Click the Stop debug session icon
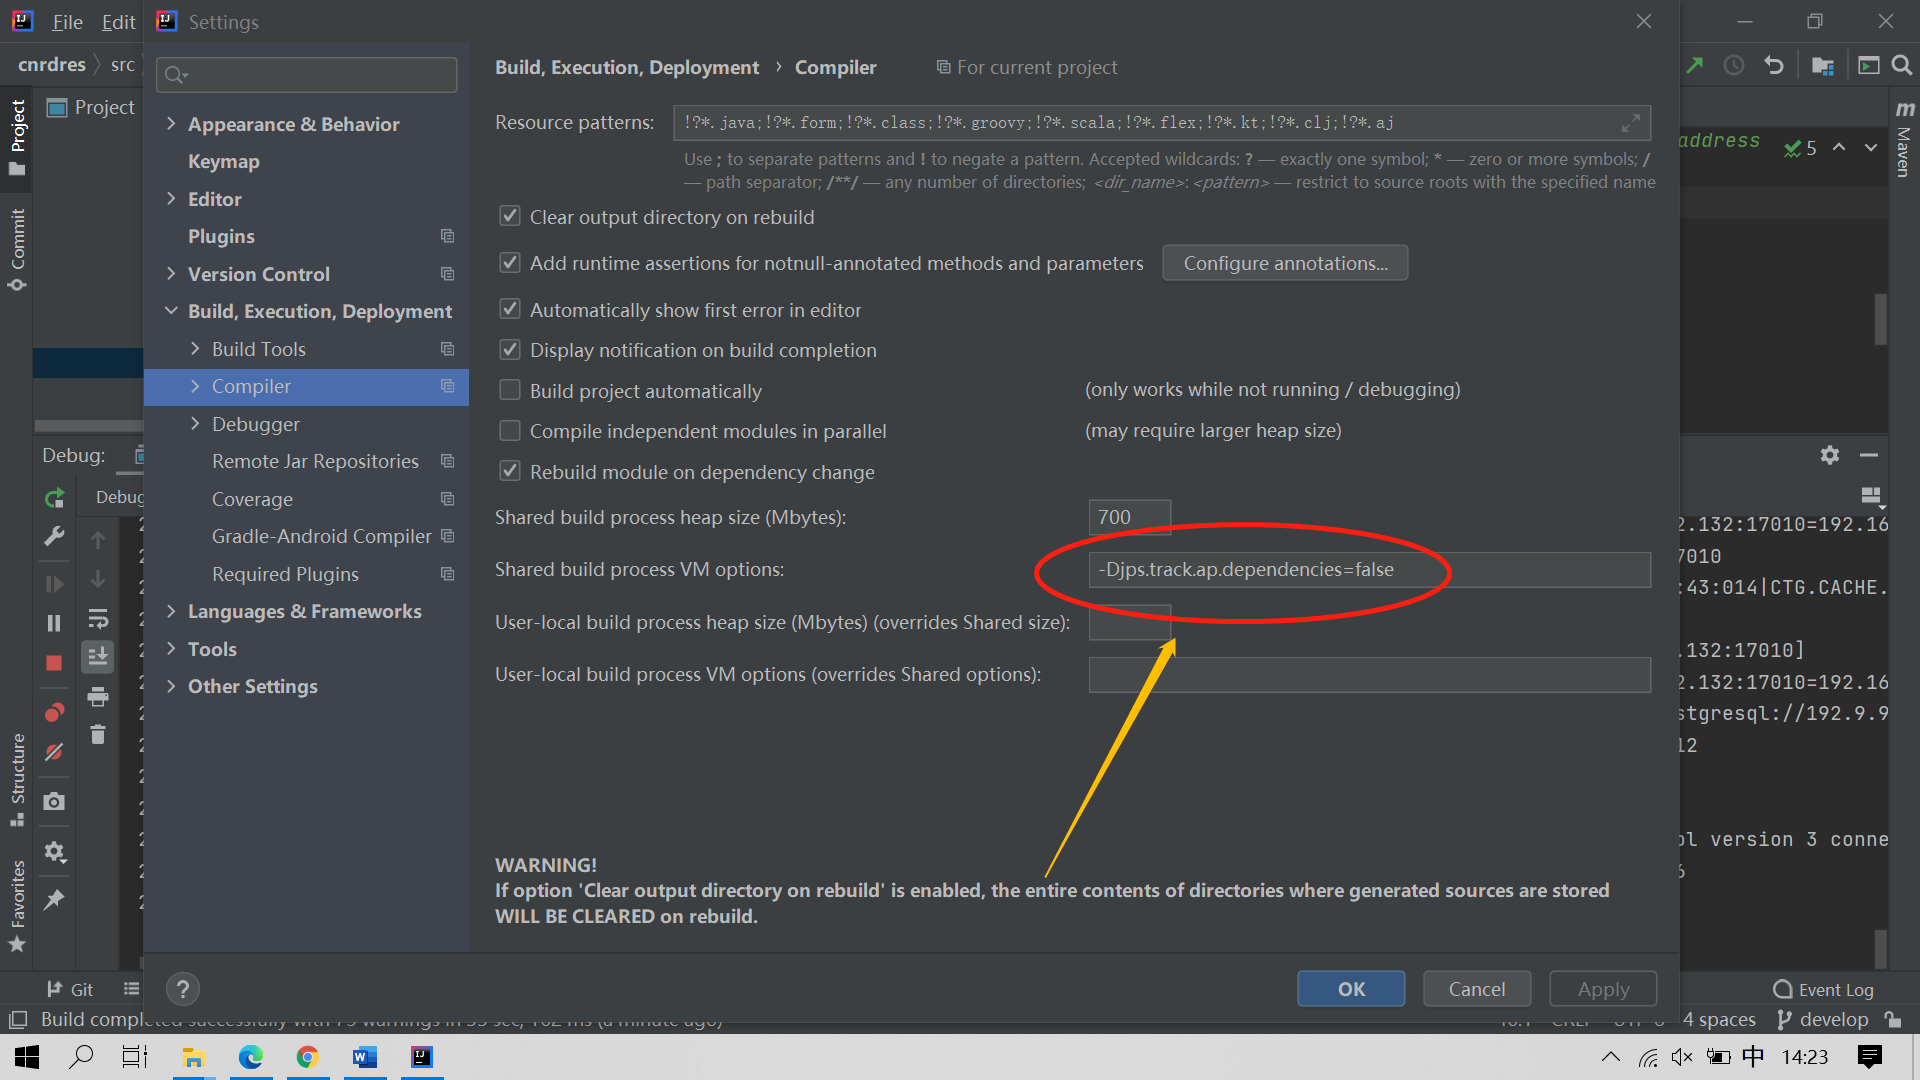 54,663
